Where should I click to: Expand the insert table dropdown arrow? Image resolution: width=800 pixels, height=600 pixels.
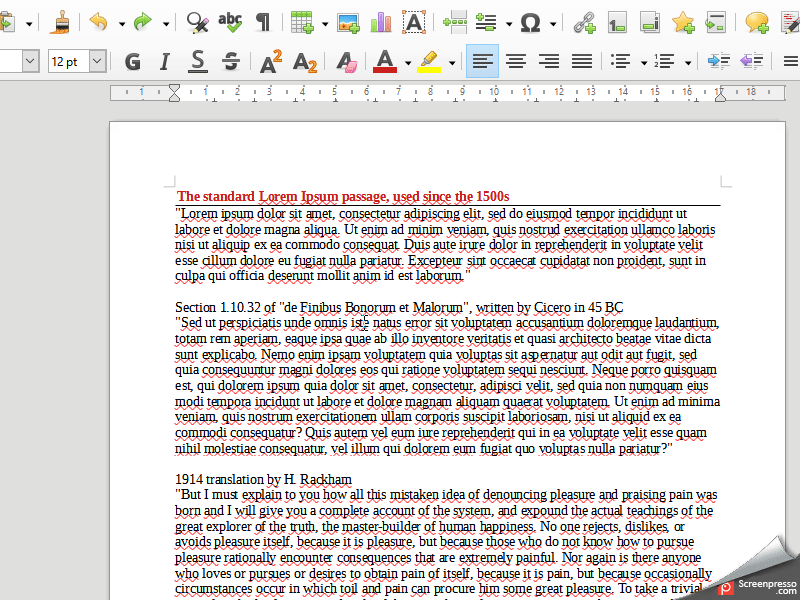tap(322, 22)
